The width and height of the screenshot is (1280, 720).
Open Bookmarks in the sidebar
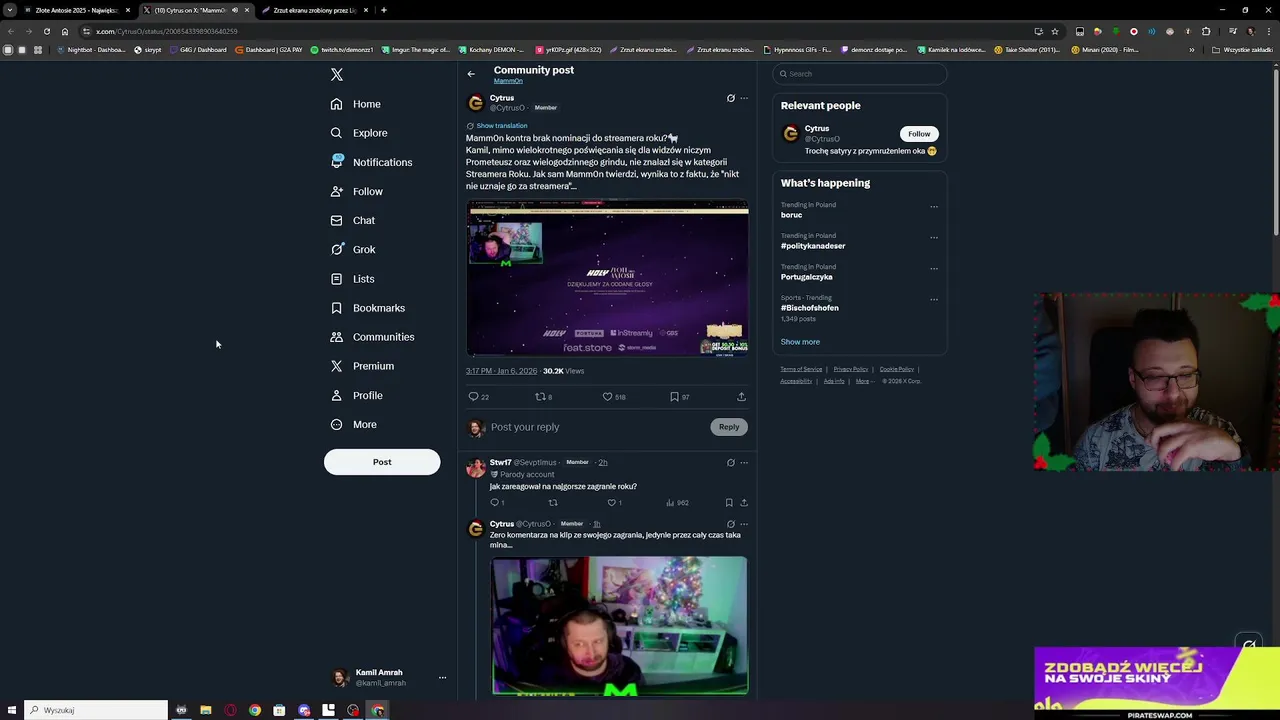tap(367, 308)
